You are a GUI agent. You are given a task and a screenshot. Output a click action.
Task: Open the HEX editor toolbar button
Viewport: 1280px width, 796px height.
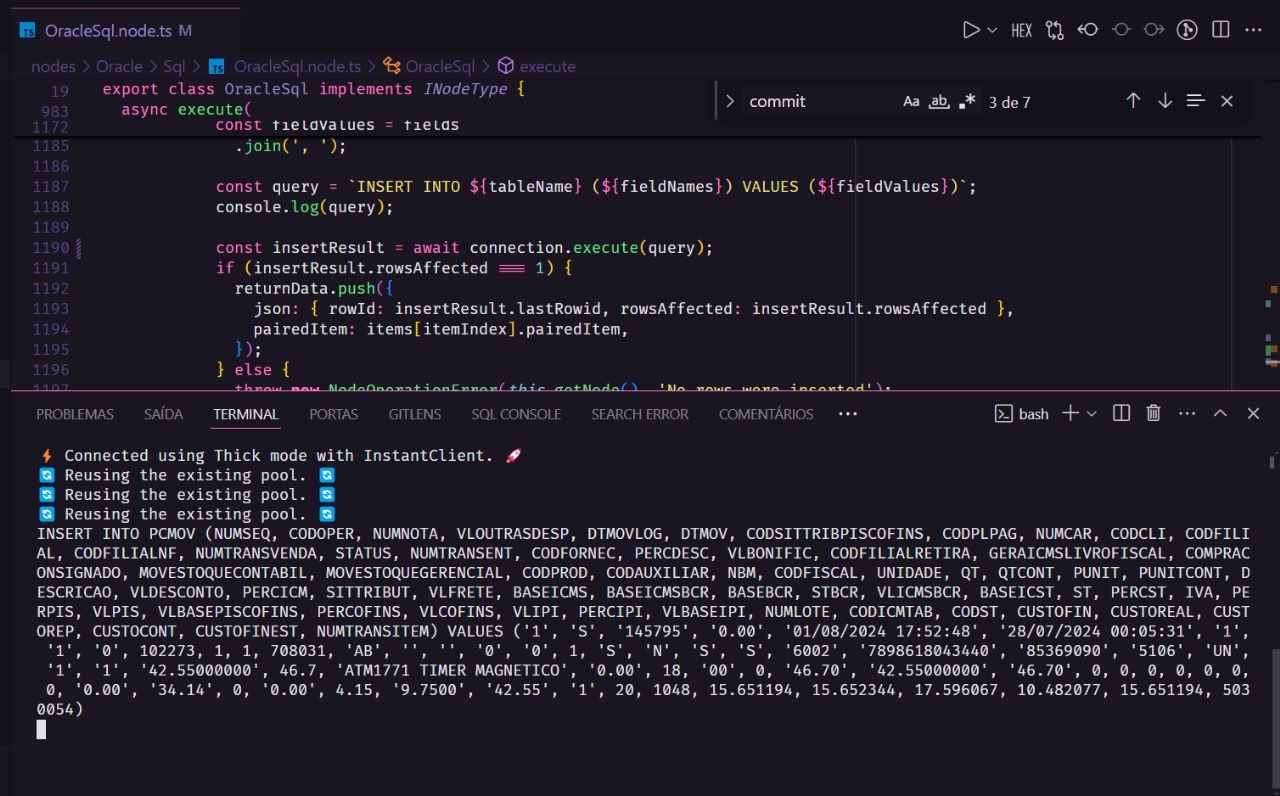pyautogui.click(x=1021, y=30)
